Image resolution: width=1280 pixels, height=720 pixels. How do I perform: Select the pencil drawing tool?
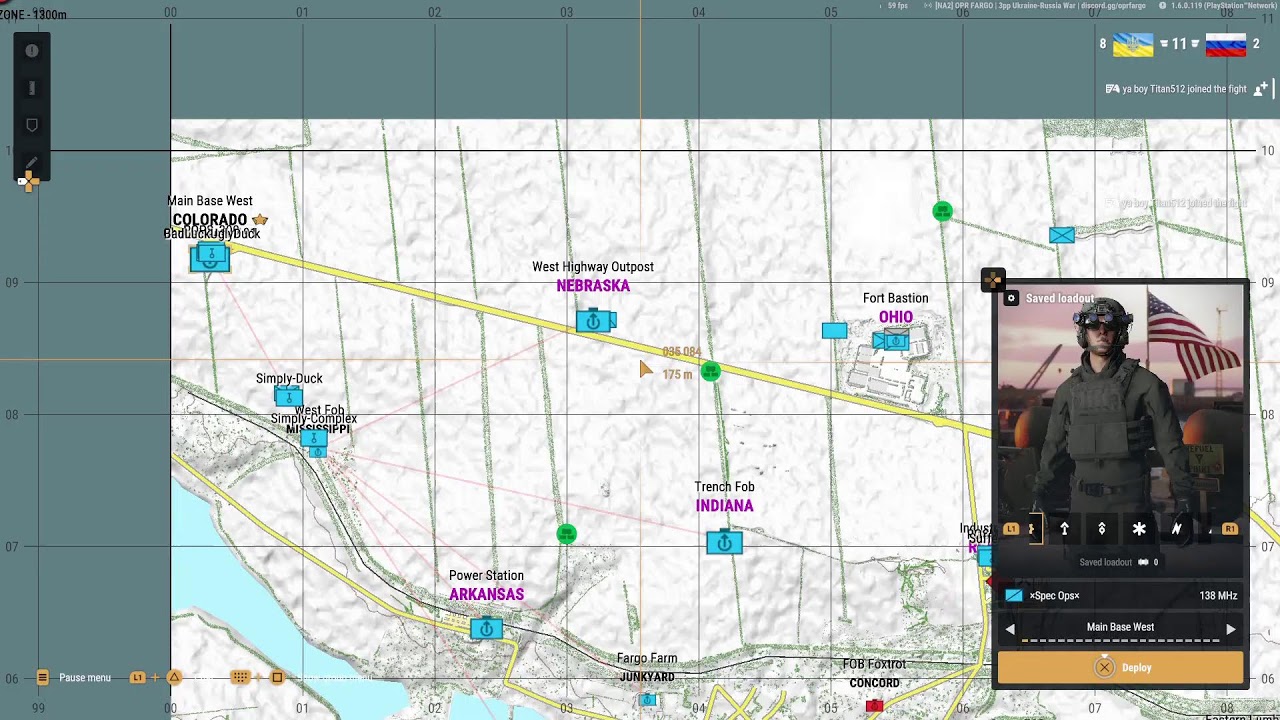[x=32, y=162]
